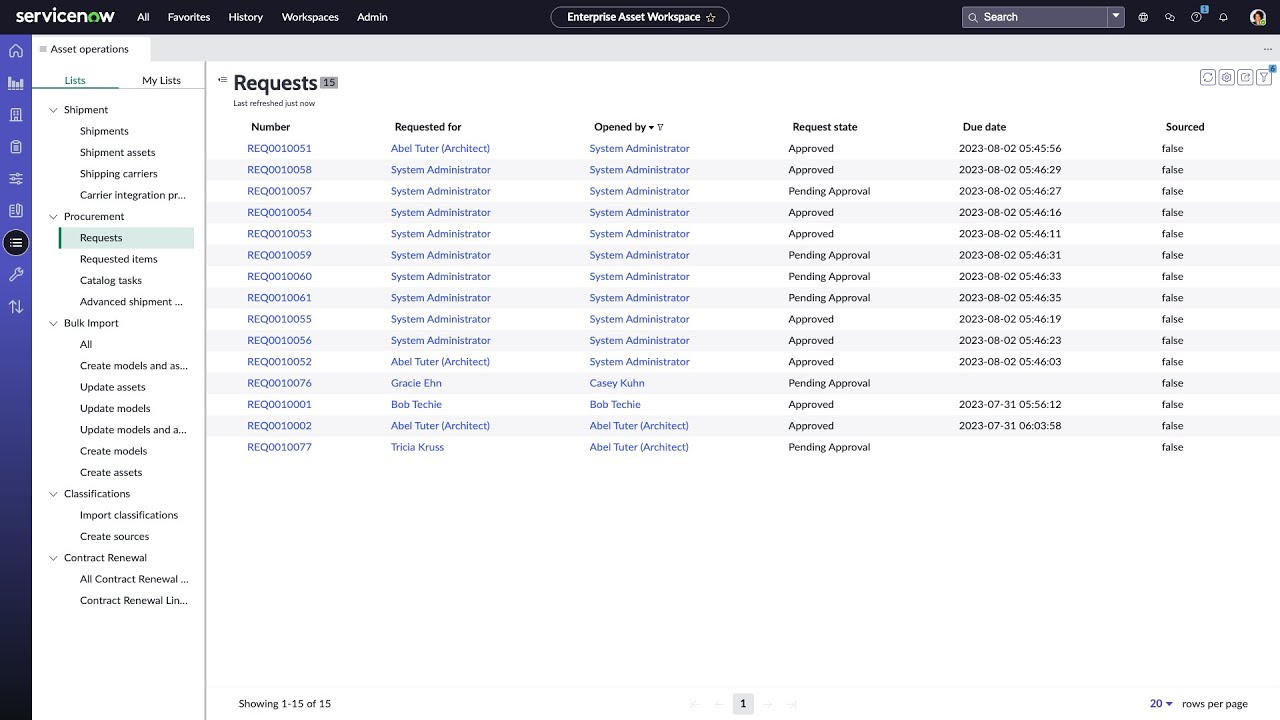Viewport: 1280px width, 720px height.
Task: Open request REQ0010076
Action: [279, 383]
